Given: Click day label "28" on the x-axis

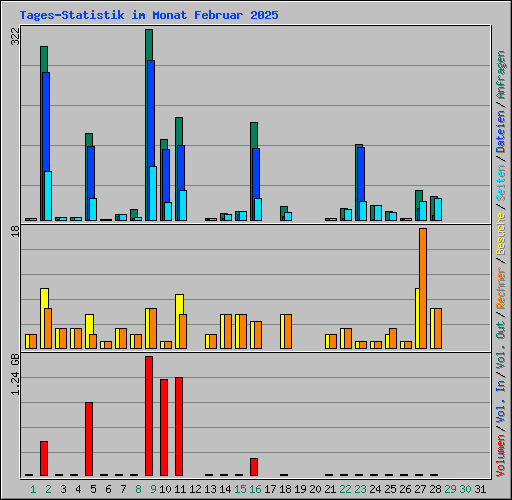Looking at the screenshot, I should click(x=435, y=489).
